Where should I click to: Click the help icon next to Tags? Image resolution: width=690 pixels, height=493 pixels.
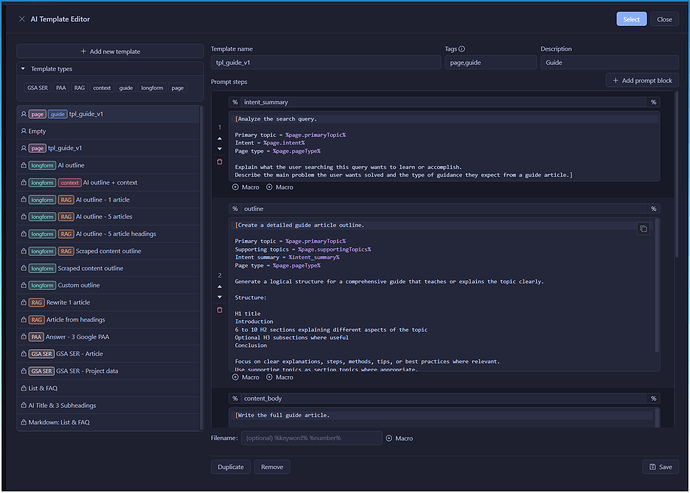(461, 49)
